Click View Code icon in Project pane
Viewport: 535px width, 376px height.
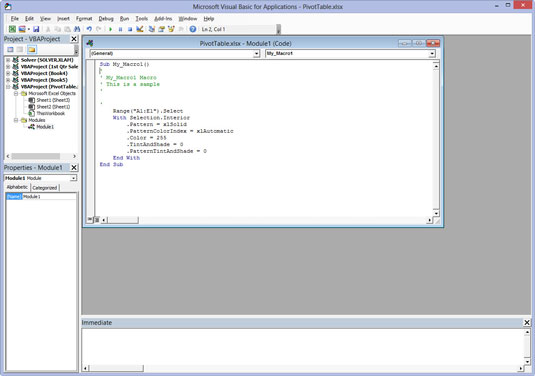10,49
